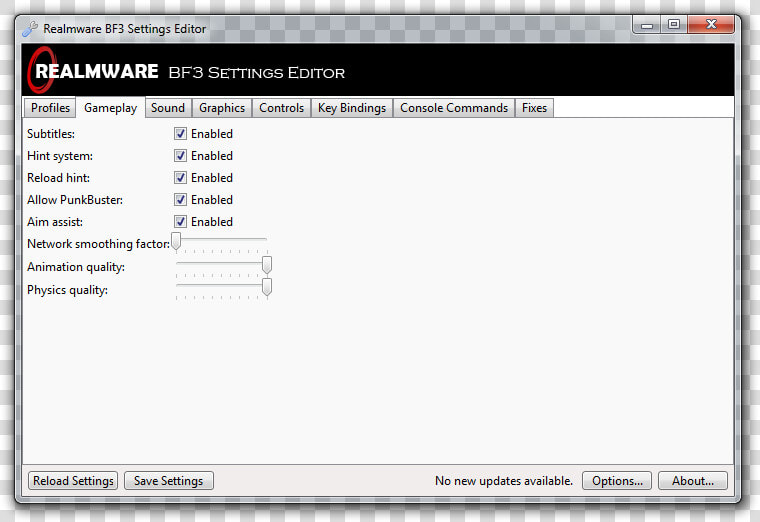Toggle Allow PunkBuster checkbox

coord(180,200)
